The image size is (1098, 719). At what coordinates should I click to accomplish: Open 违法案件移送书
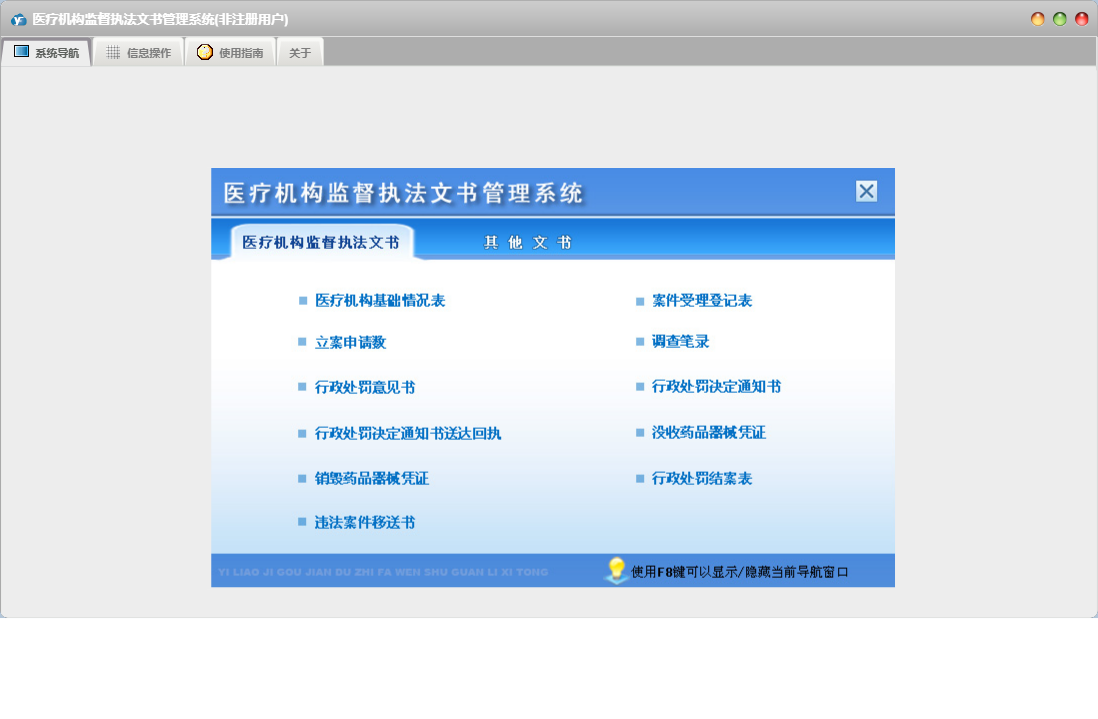[365, 522]
